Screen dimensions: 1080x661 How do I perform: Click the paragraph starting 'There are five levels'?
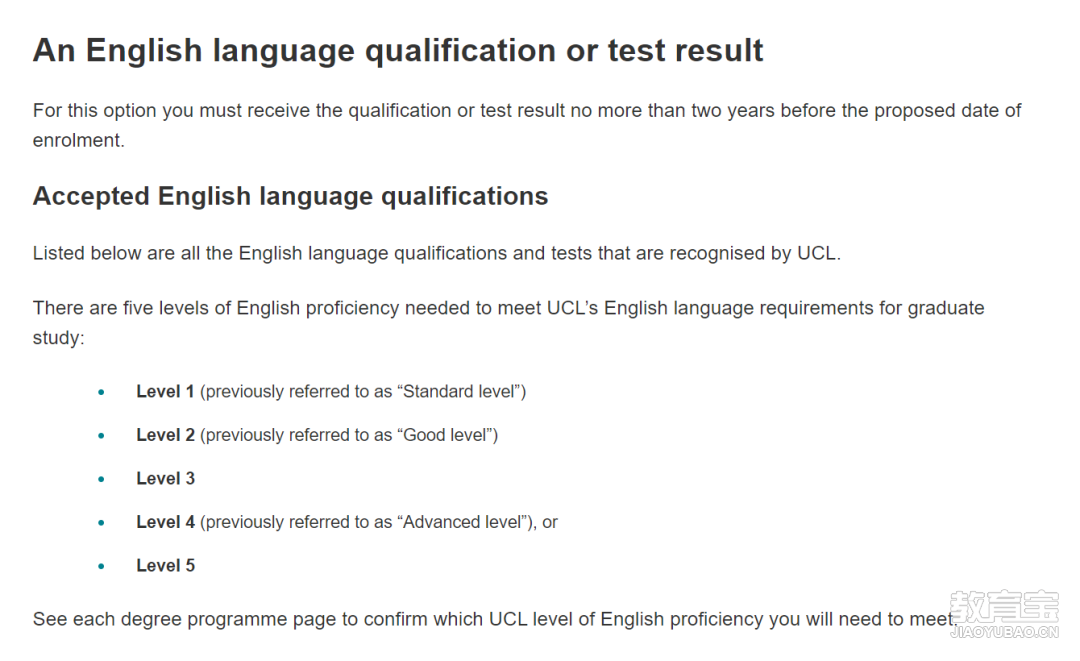coord(508,322)
